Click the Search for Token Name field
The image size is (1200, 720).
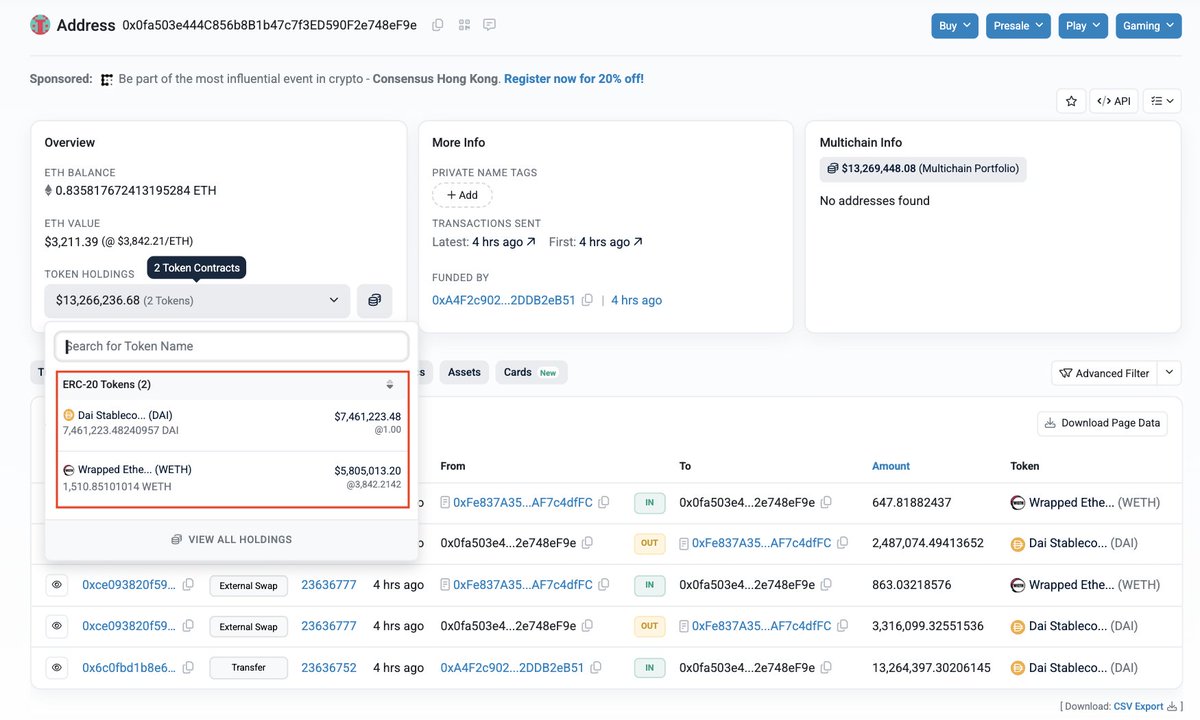[x=231, y=346]
